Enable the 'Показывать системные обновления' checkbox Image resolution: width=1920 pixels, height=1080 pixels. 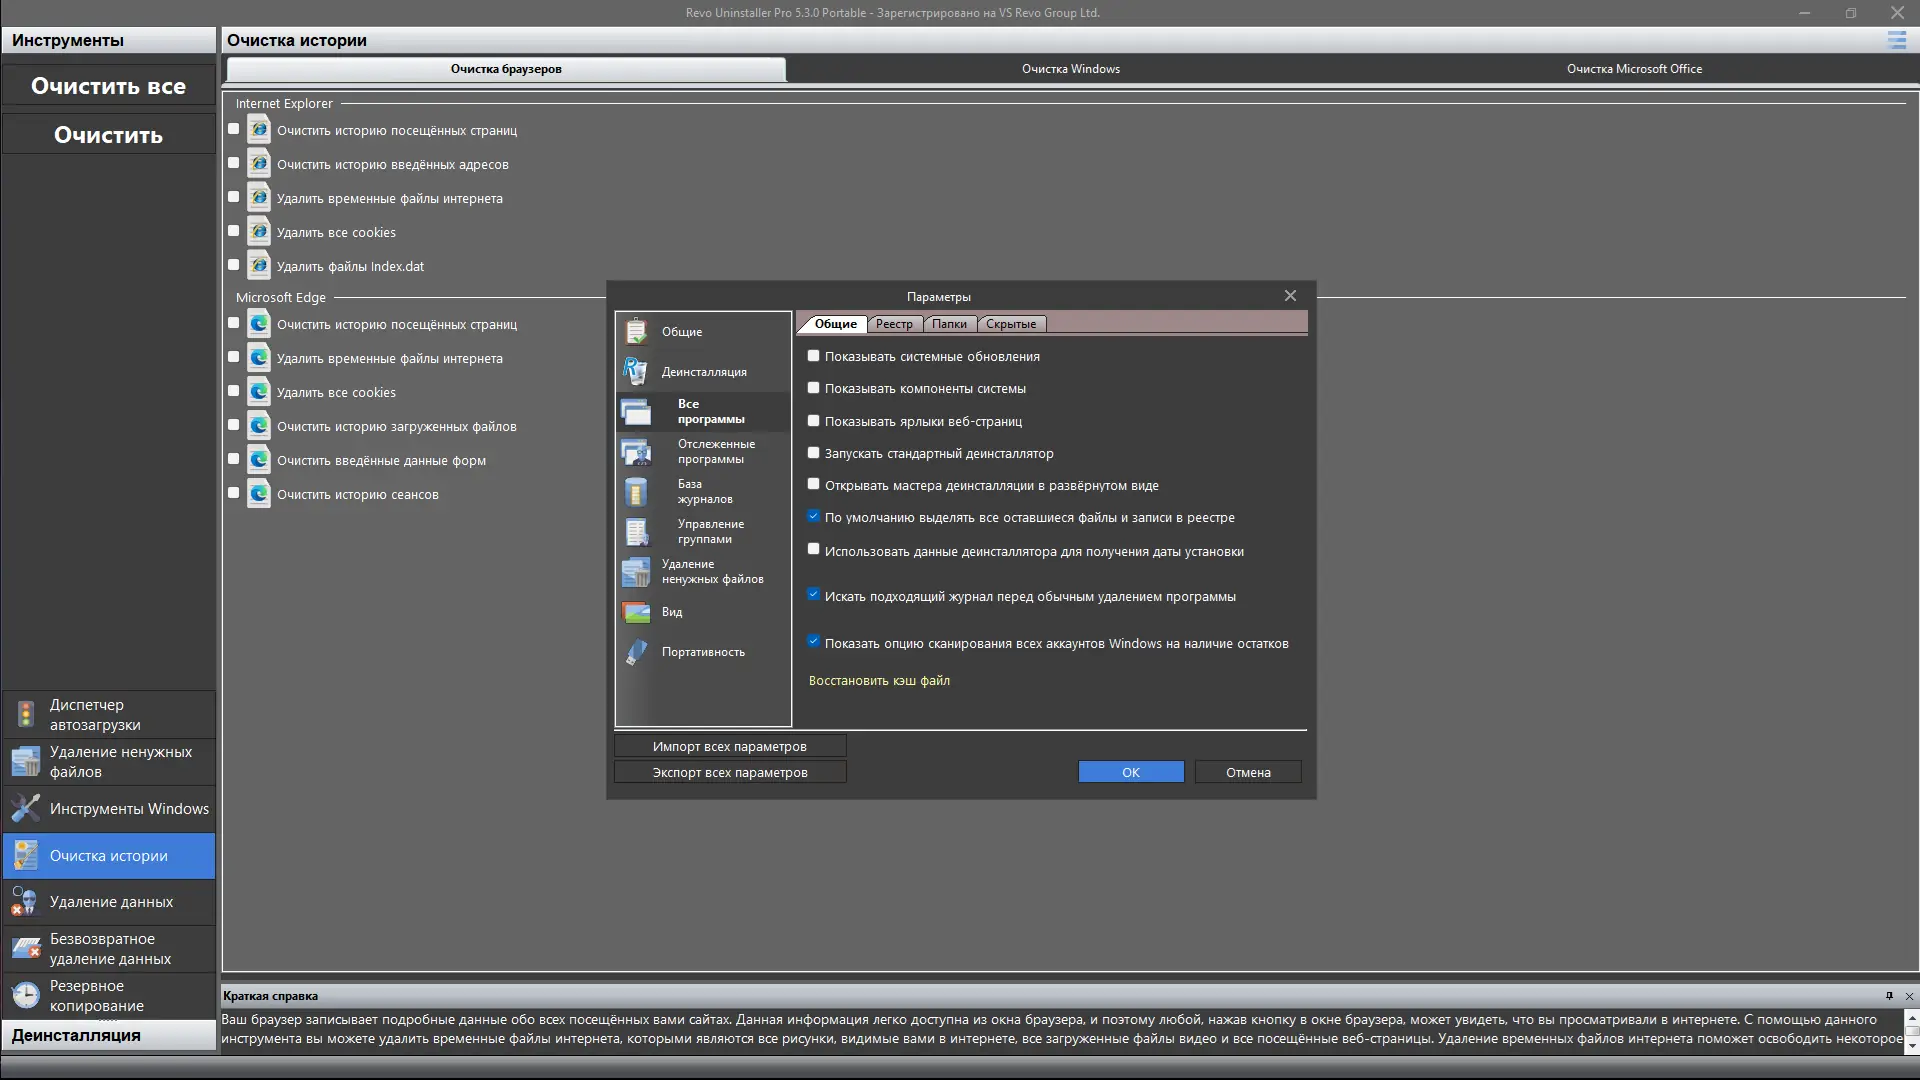pos(813,356)
